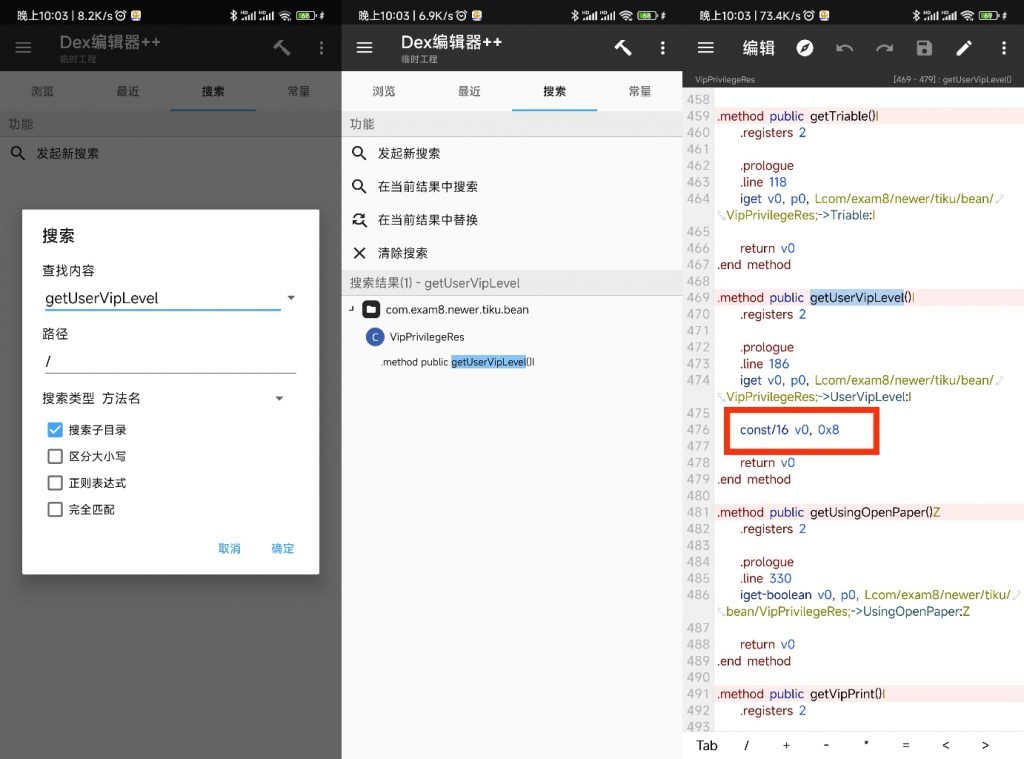
Task: Enable the 区分大小写 case sensitive option
Action: [x=55, y=456]
